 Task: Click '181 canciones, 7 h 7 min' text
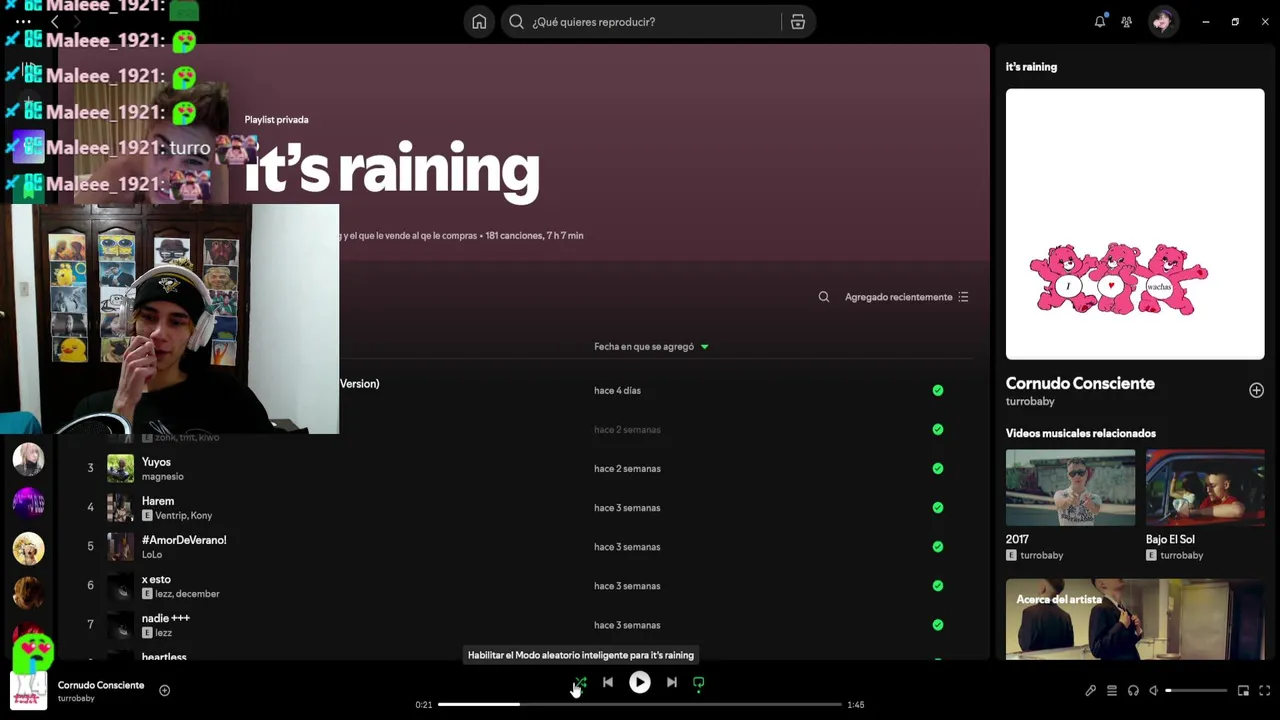click(x=534, y=236)
